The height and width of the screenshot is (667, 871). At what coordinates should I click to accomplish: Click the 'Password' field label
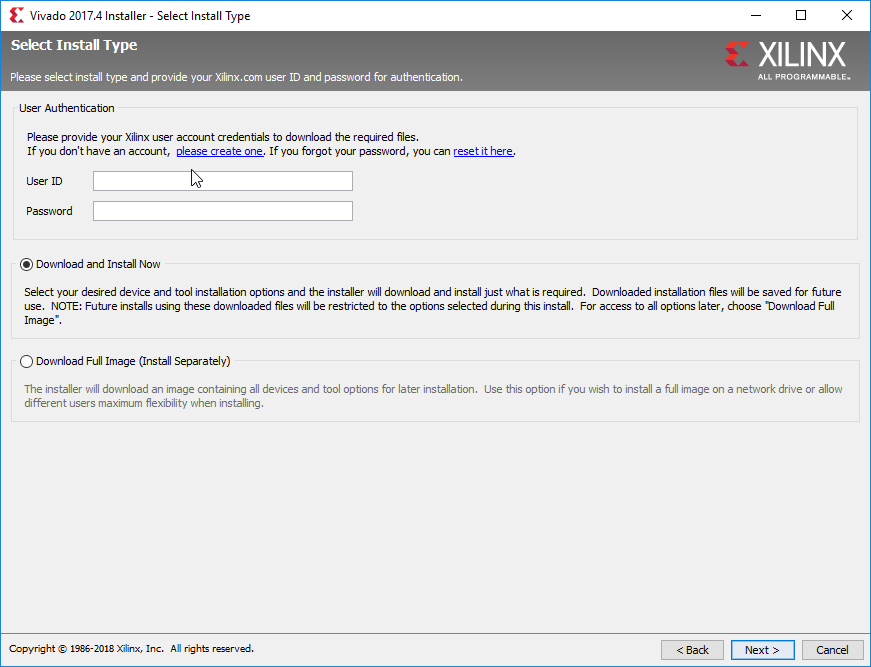[49, 211]
